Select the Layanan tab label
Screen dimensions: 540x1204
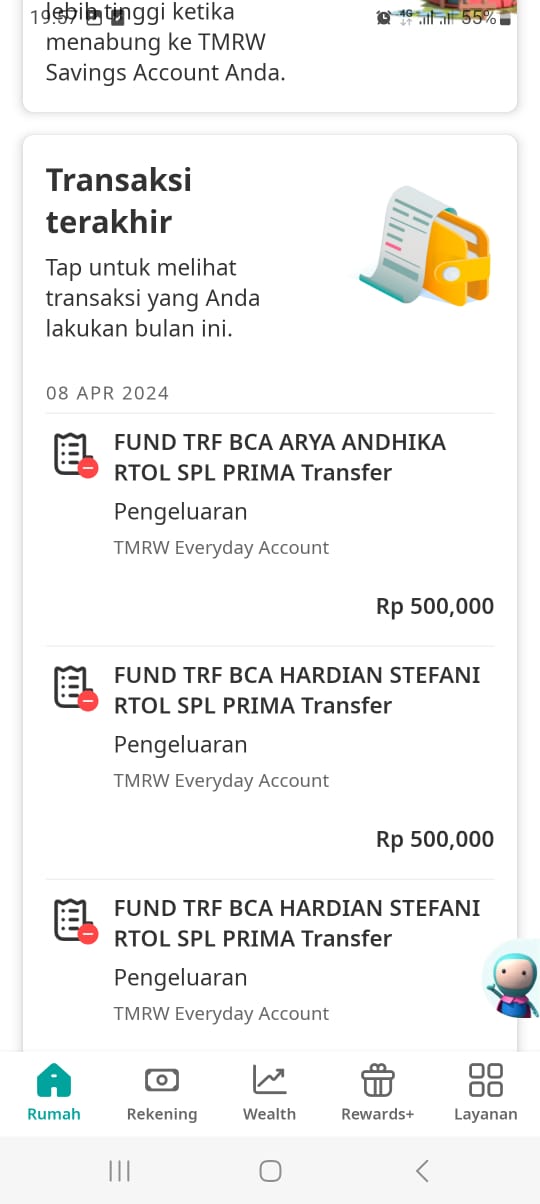(x=486, y=1114)
